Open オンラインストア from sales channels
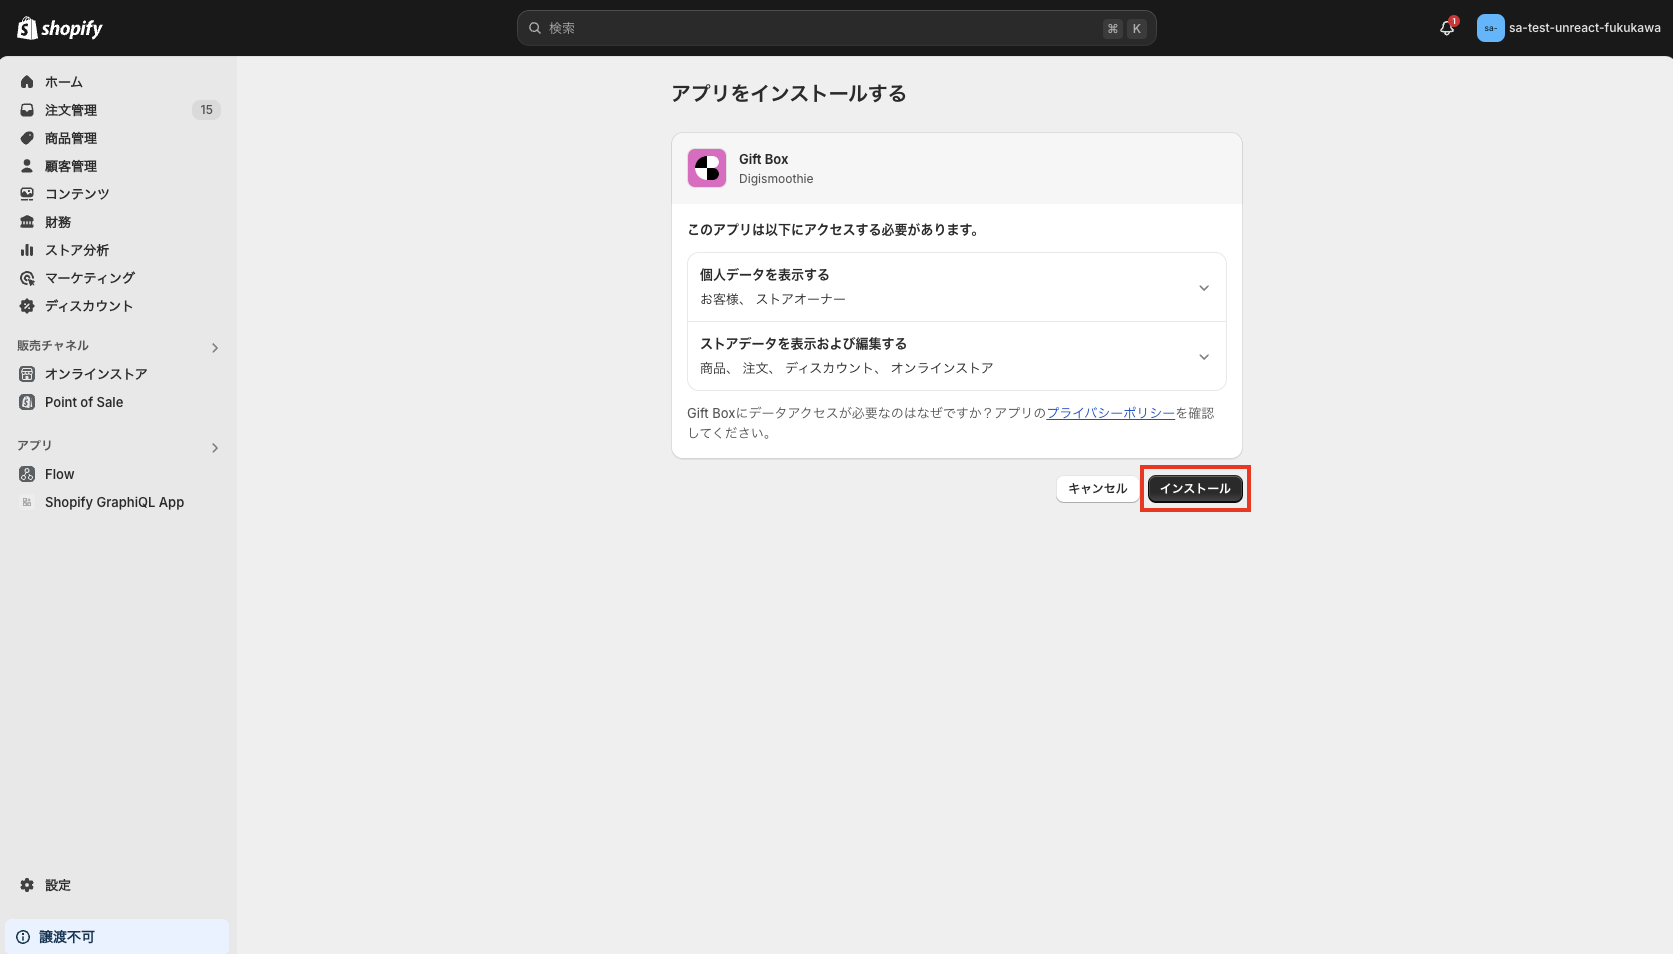This screenshot has height=954, width=1673. pyautogui.click(x=95, y=373)
